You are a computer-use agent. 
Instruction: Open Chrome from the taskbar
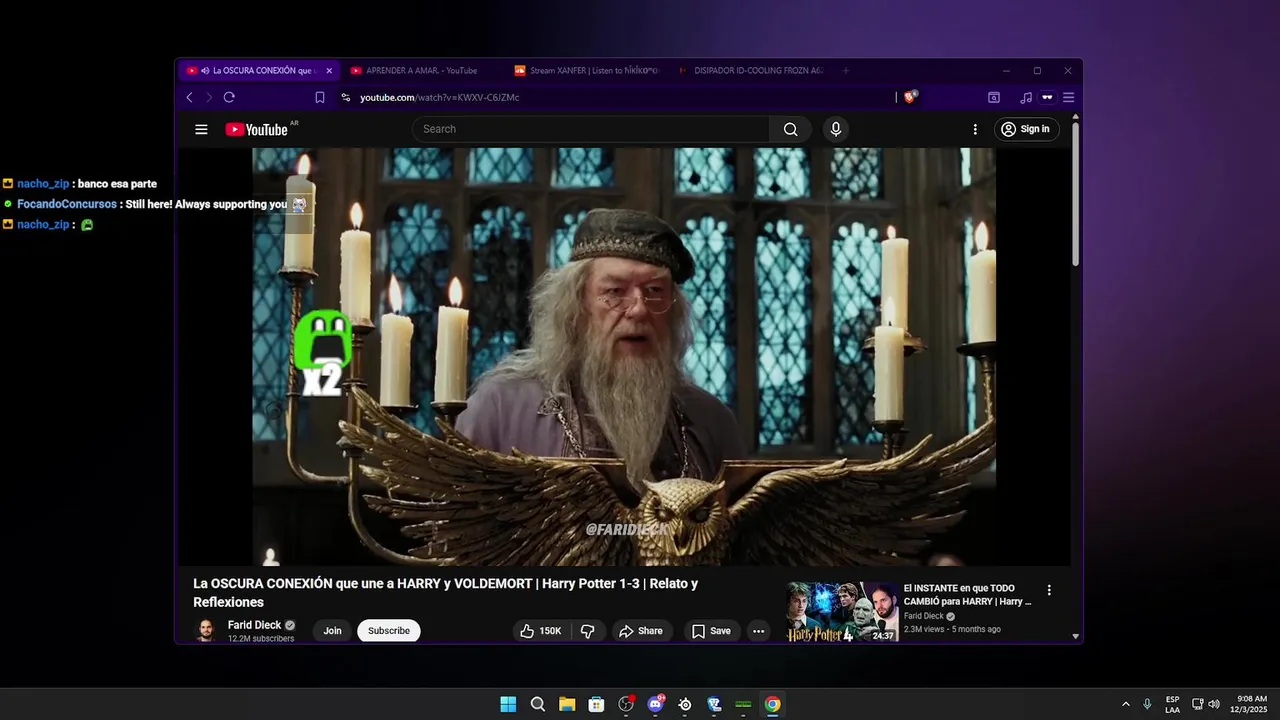[773, 704]
